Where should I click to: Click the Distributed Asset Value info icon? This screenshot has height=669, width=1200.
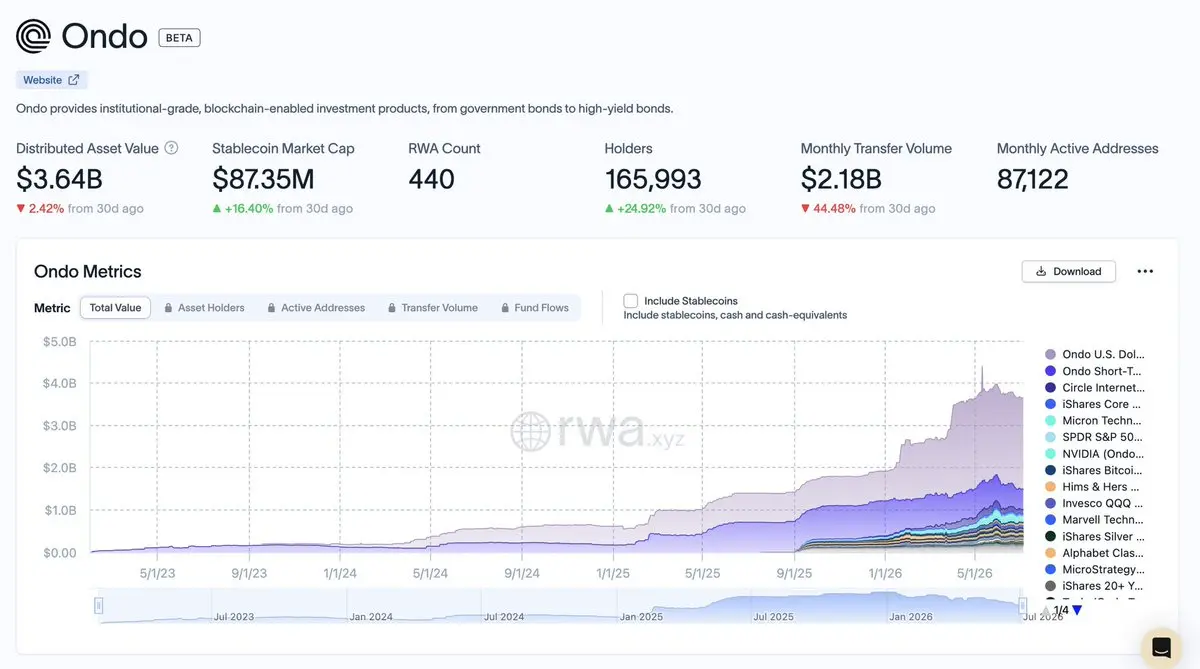[x=171, y=148]
